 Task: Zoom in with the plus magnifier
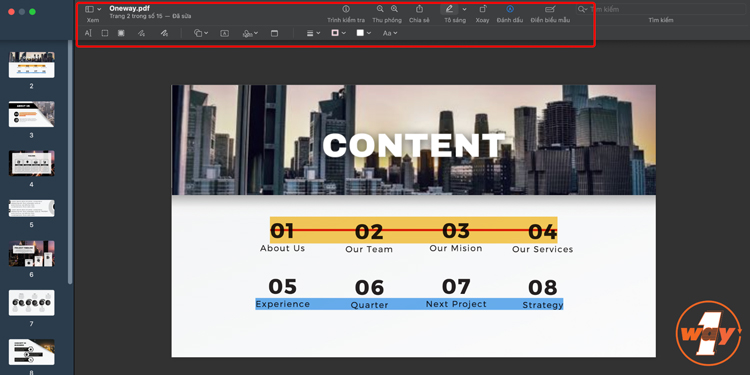click(x=394, y=9)
